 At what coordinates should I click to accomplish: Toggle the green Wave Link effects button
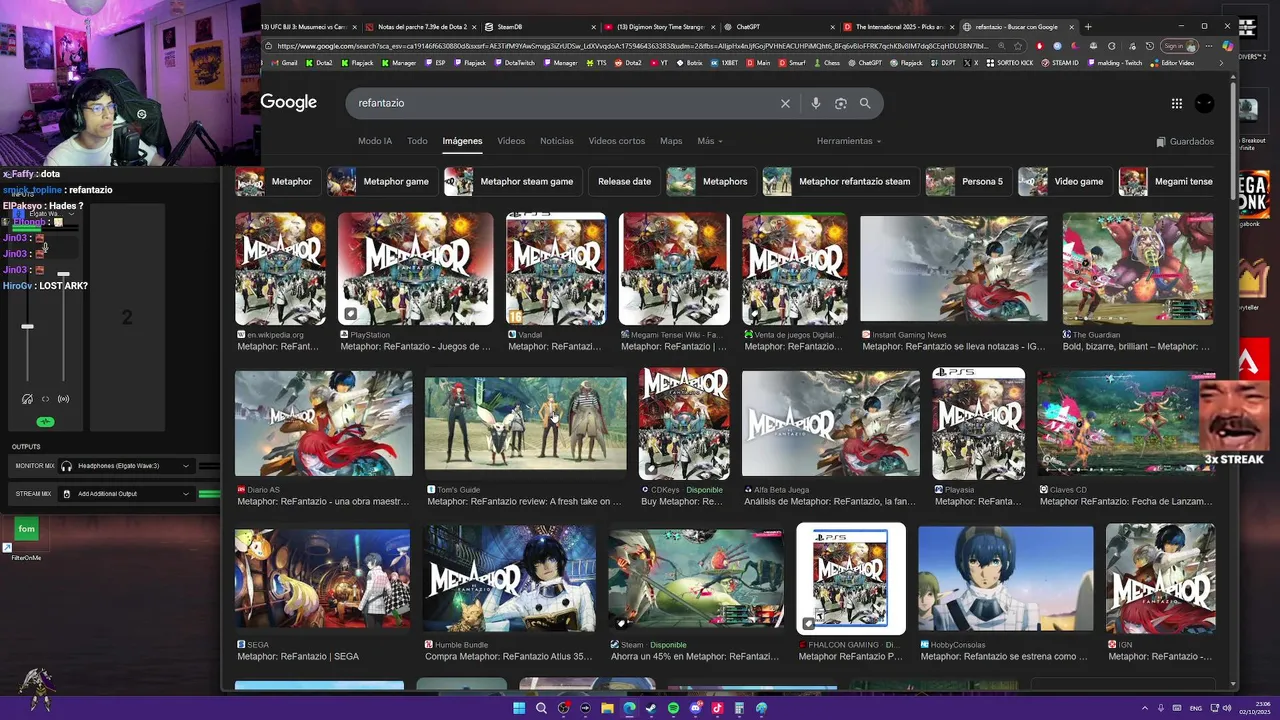tap(45, 422)
